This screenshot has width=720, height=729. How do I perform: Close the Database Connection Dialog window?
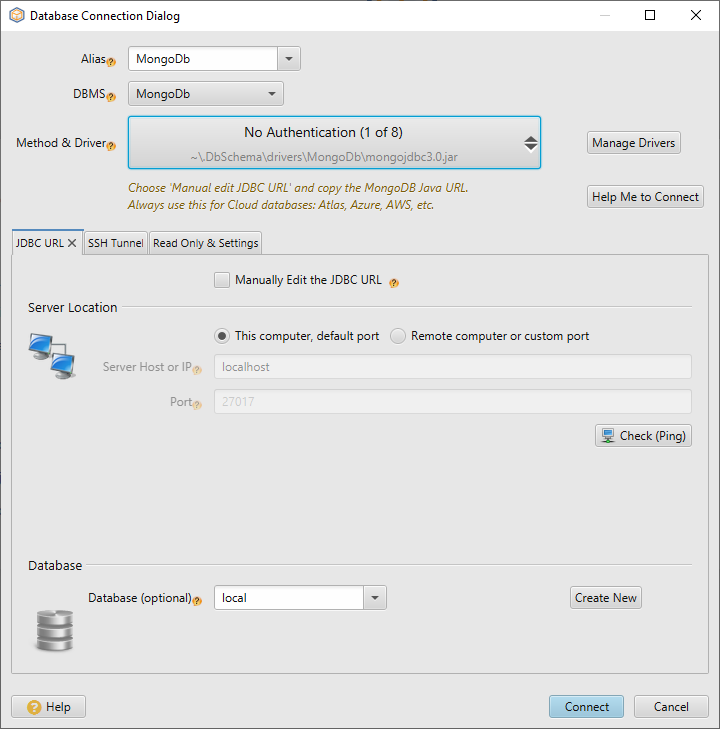[695, 15]
